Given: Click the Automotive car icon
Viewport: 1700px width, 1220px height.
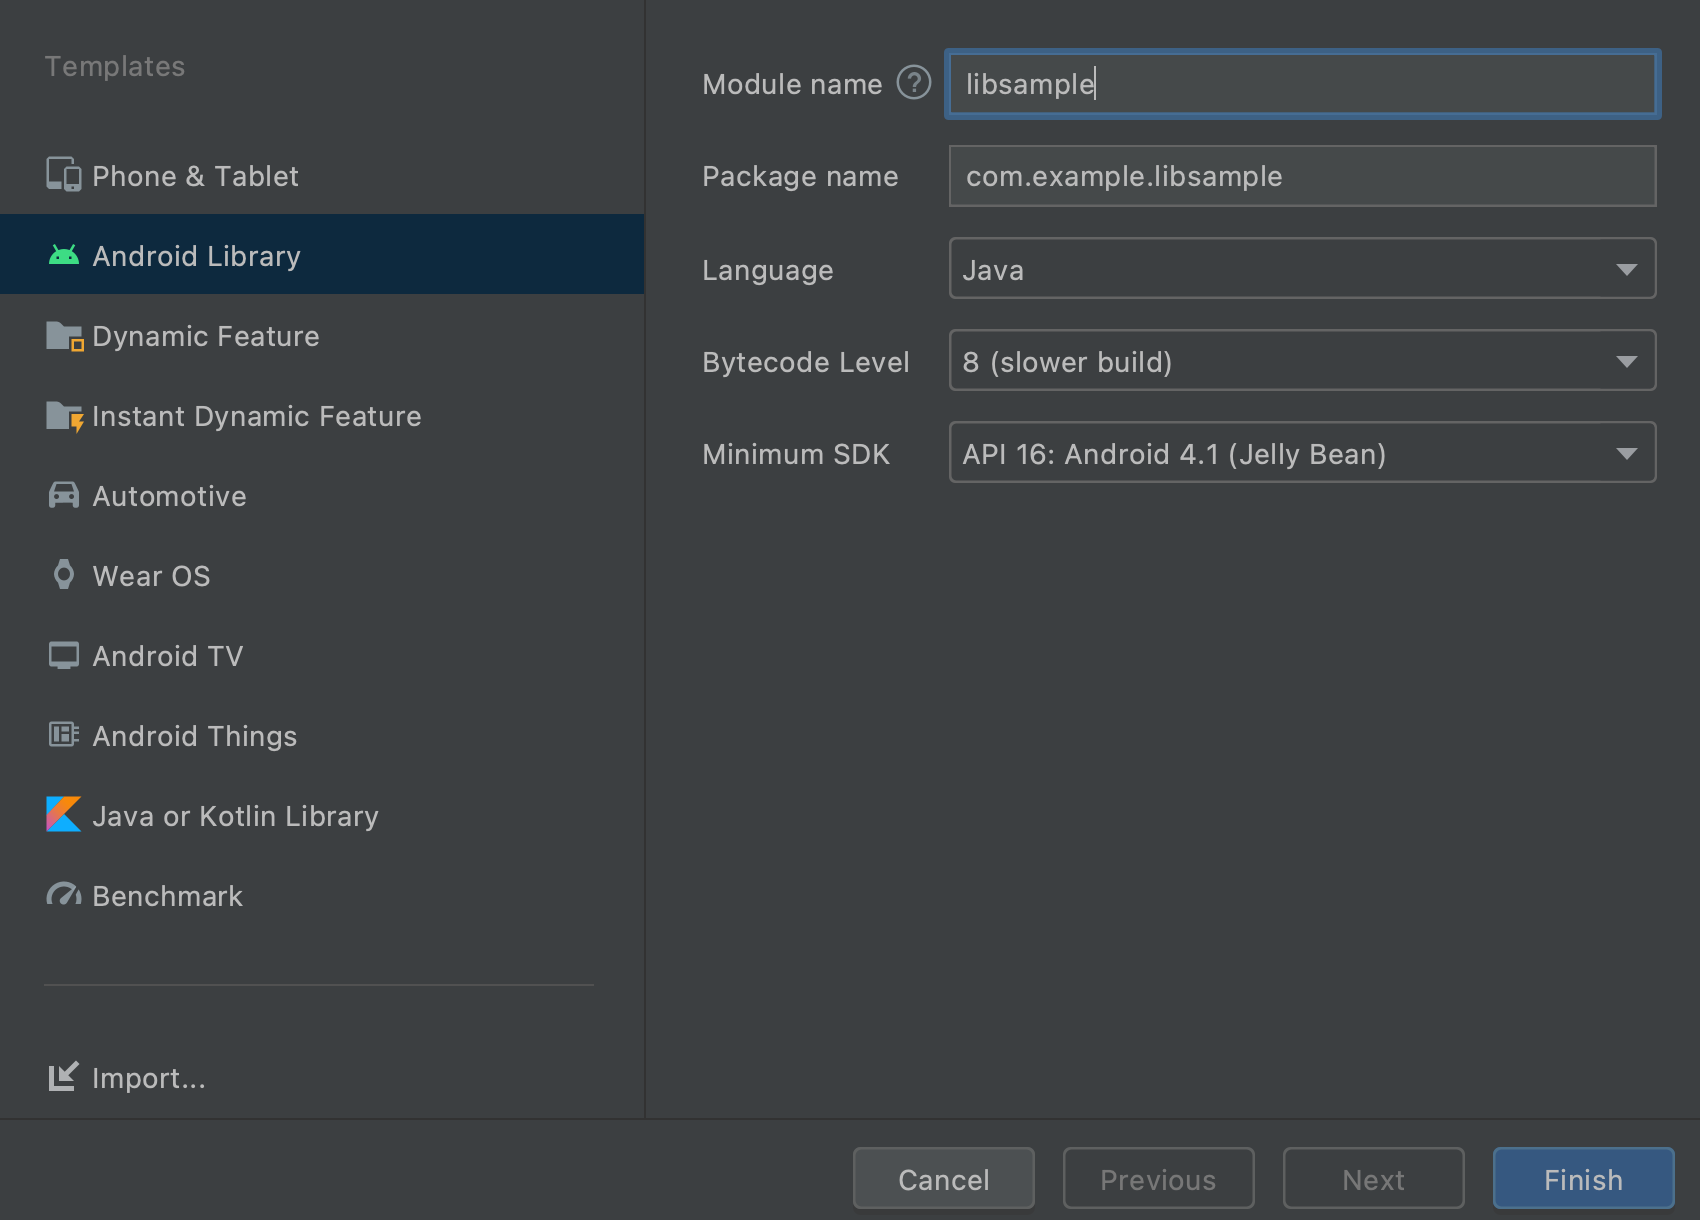Looking at the screenshot, I should pos(64,495).
